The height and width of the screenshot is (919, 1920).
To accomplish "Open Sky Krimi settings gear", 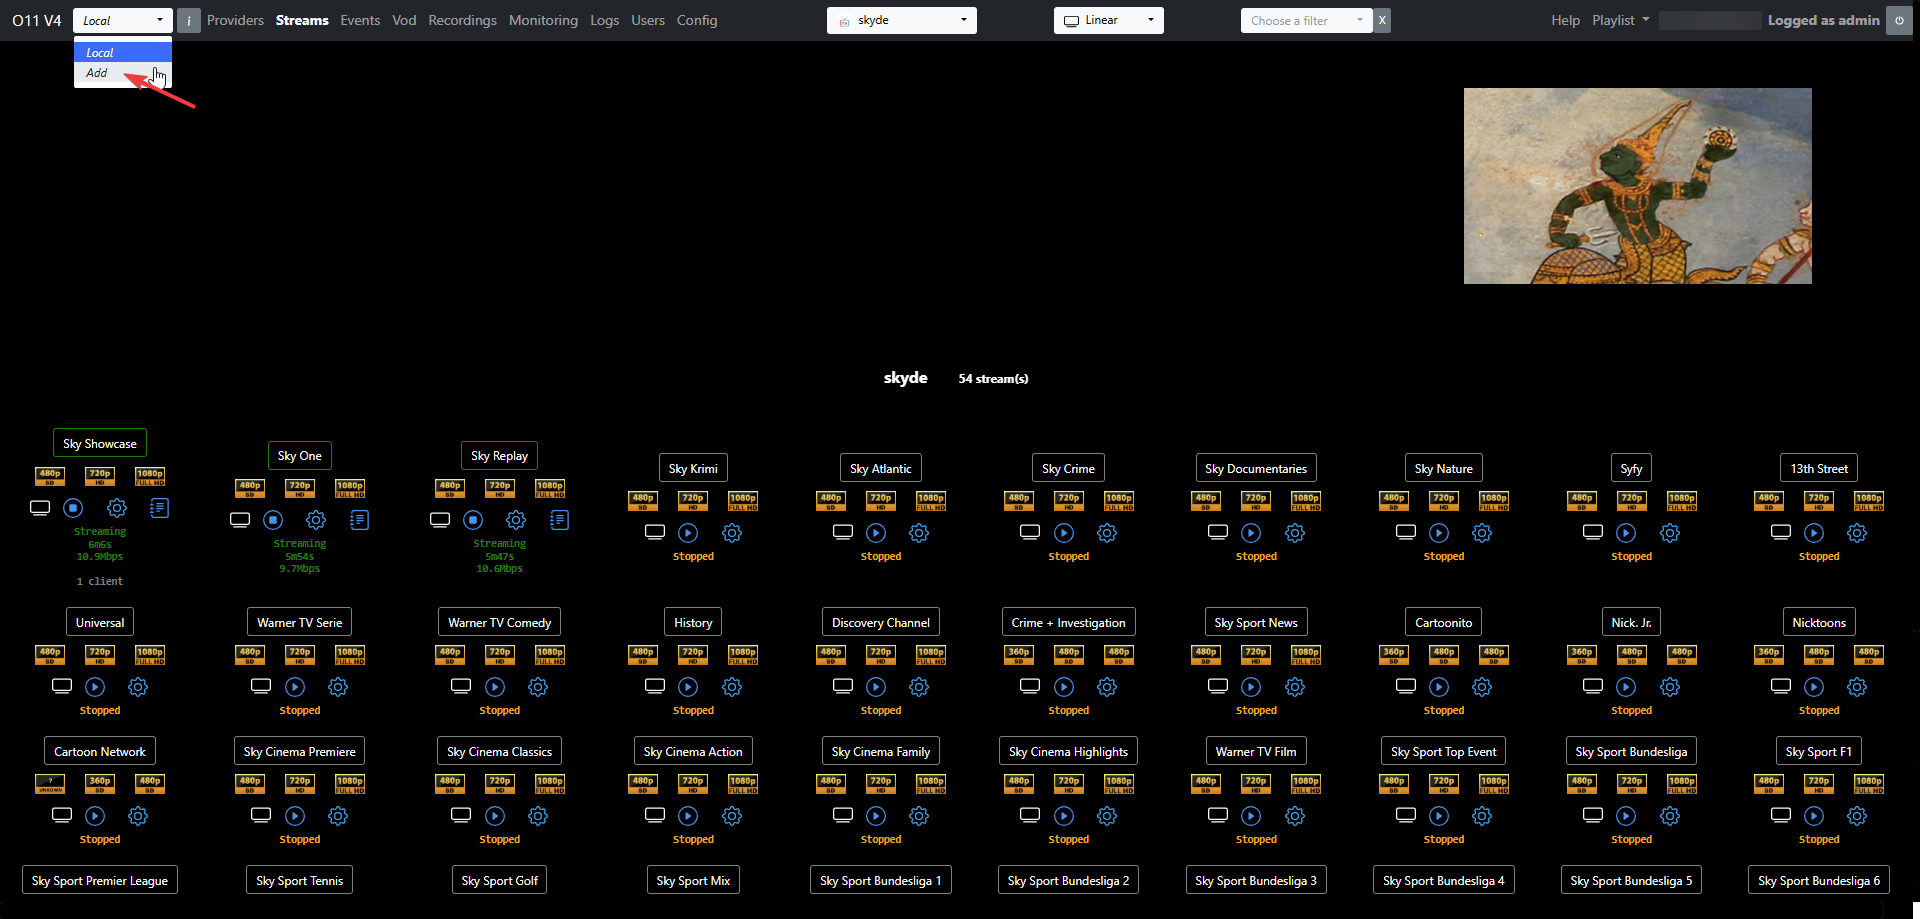I will coord(732,533).
